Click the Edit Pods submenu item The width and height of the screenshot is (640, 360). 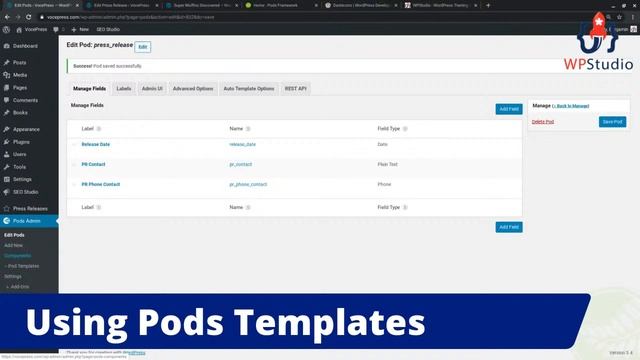coord(14,235)
